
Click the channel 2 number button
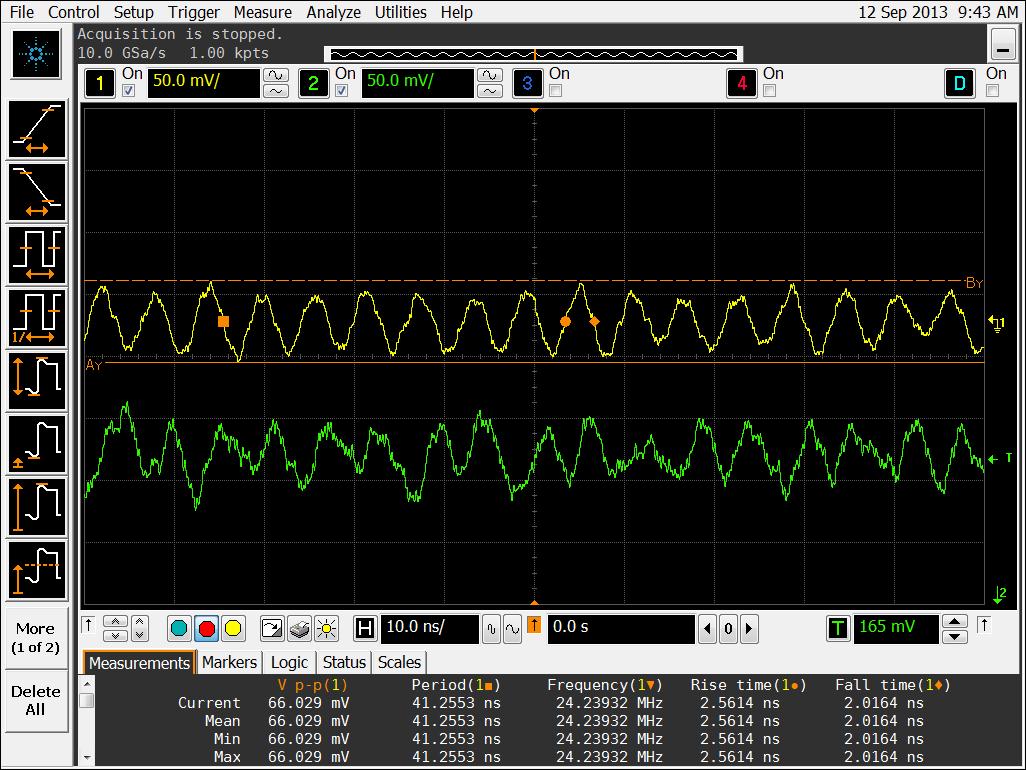(313, 83)
